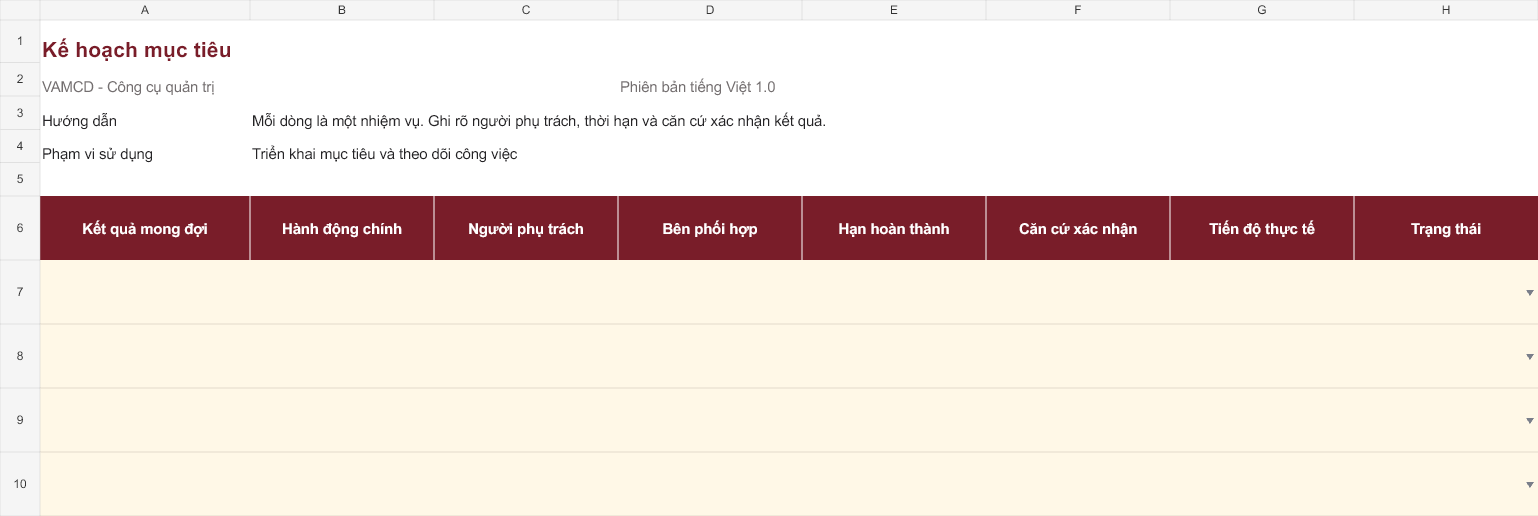Click the 'Người phụ trách' header cell
Image resolution: width=1538 pixels, height=516 pixels.
(x=526, y=228)
